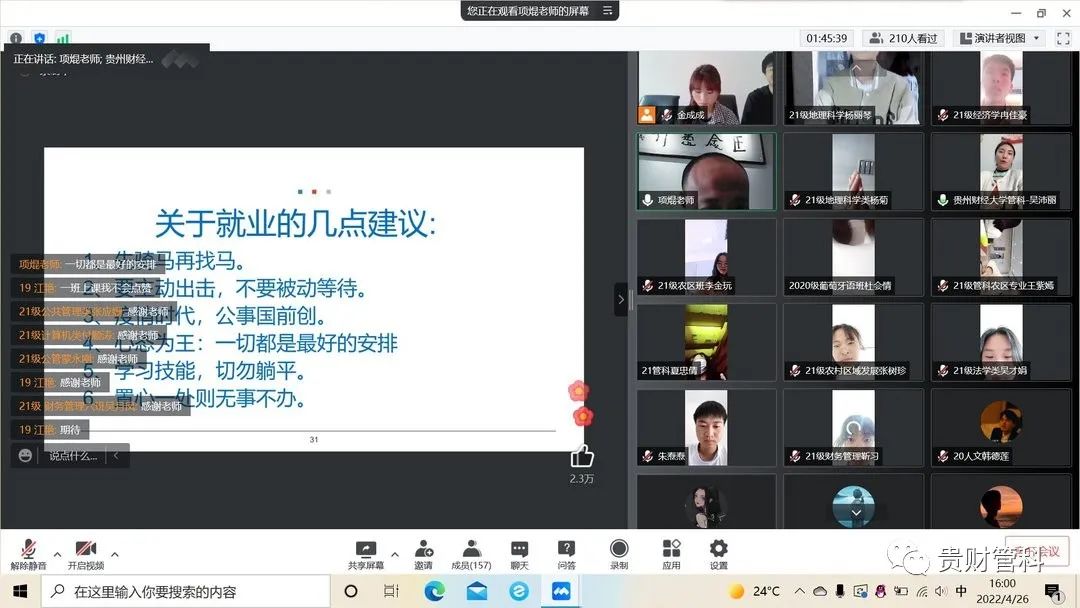Viewport: 1080px width, 608px height.
Task: Open audio options arrow beside 解除静音
Action: (x=57, y=554)
